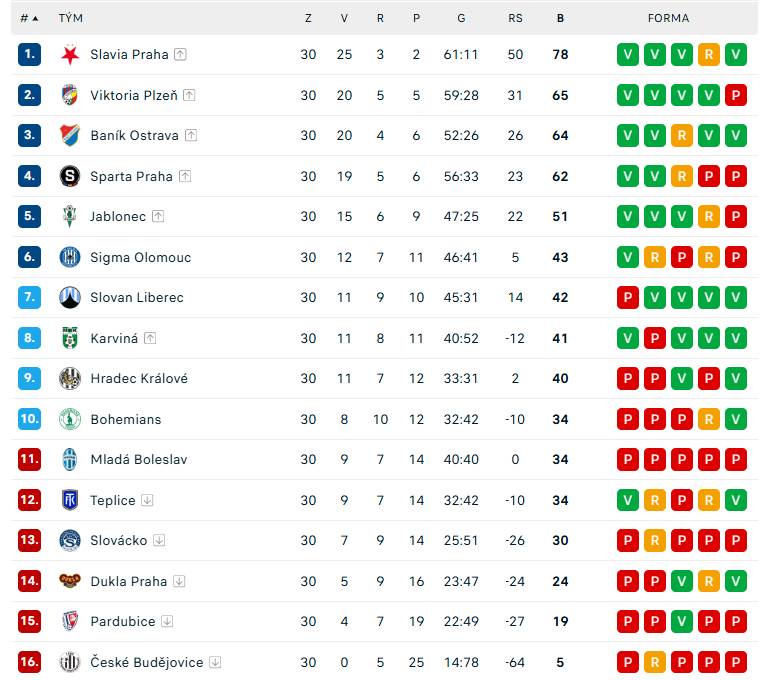Sort by the G goals column header
The height and width of the screenshot is (680, 763).
click(461, 18)
